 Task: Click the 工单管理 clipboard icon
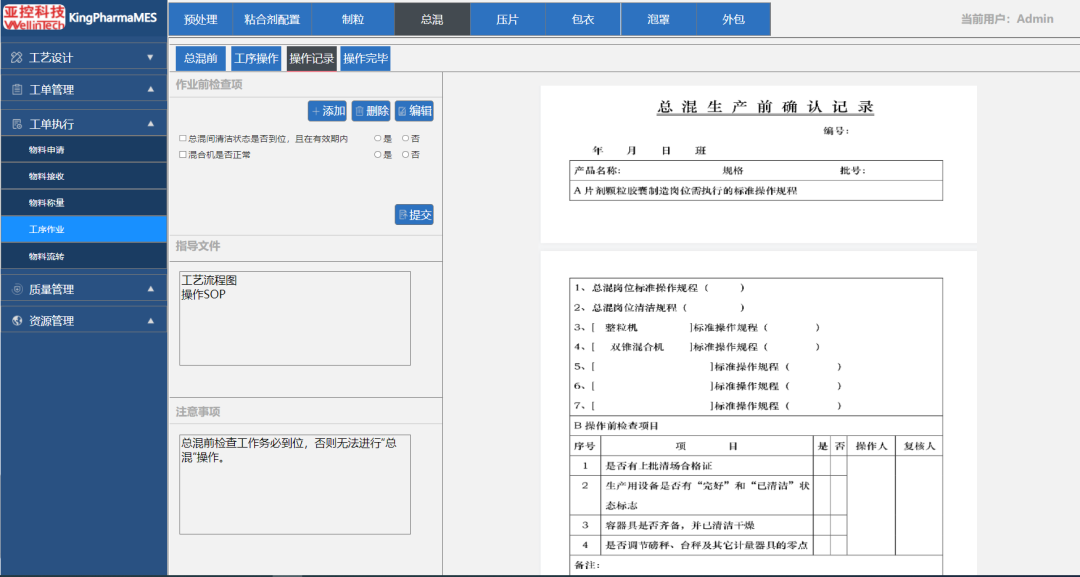click(17, 90)
